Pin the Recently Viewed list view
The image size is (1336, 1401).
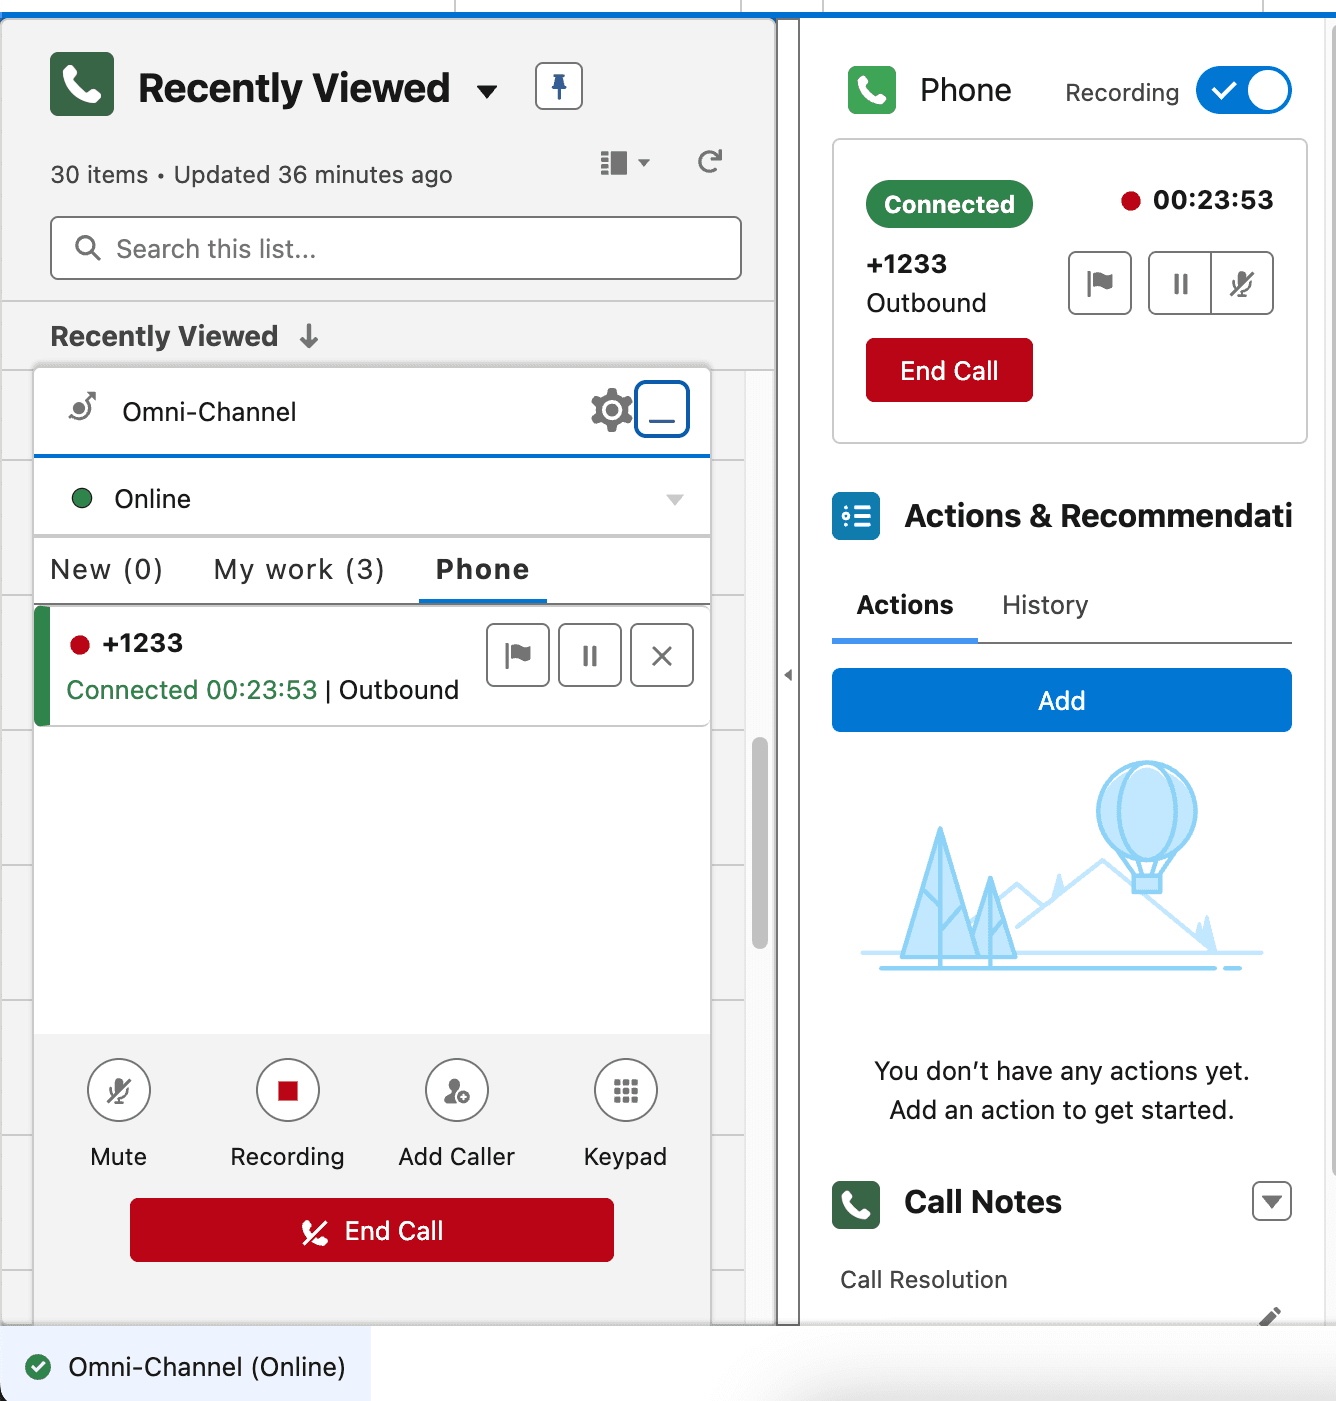point(558,86)
